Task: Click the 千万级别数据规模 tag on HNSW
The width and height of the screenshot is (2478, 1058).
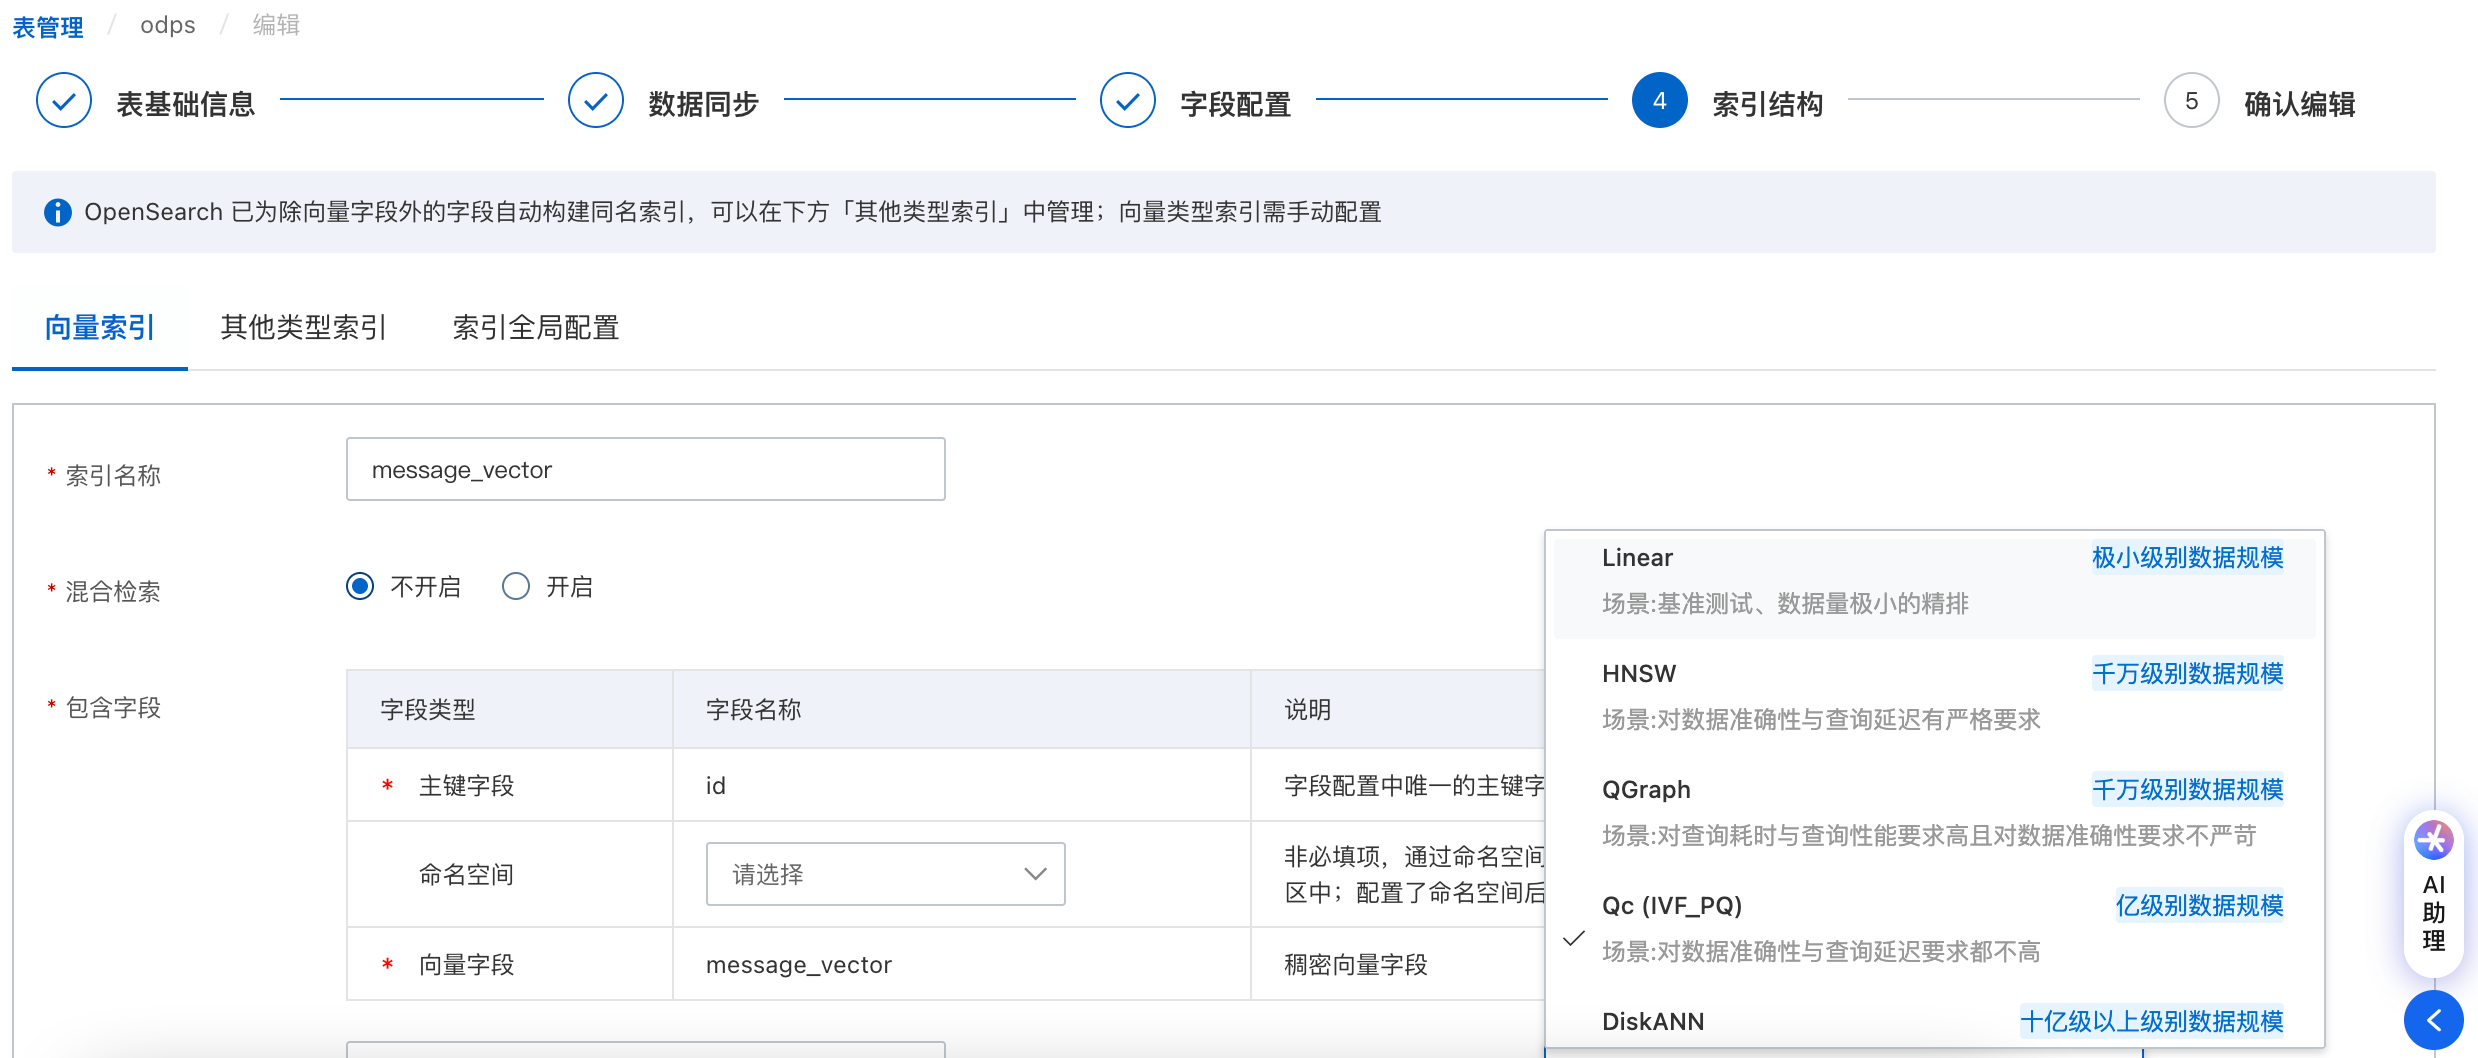Action: point(2188,674)
